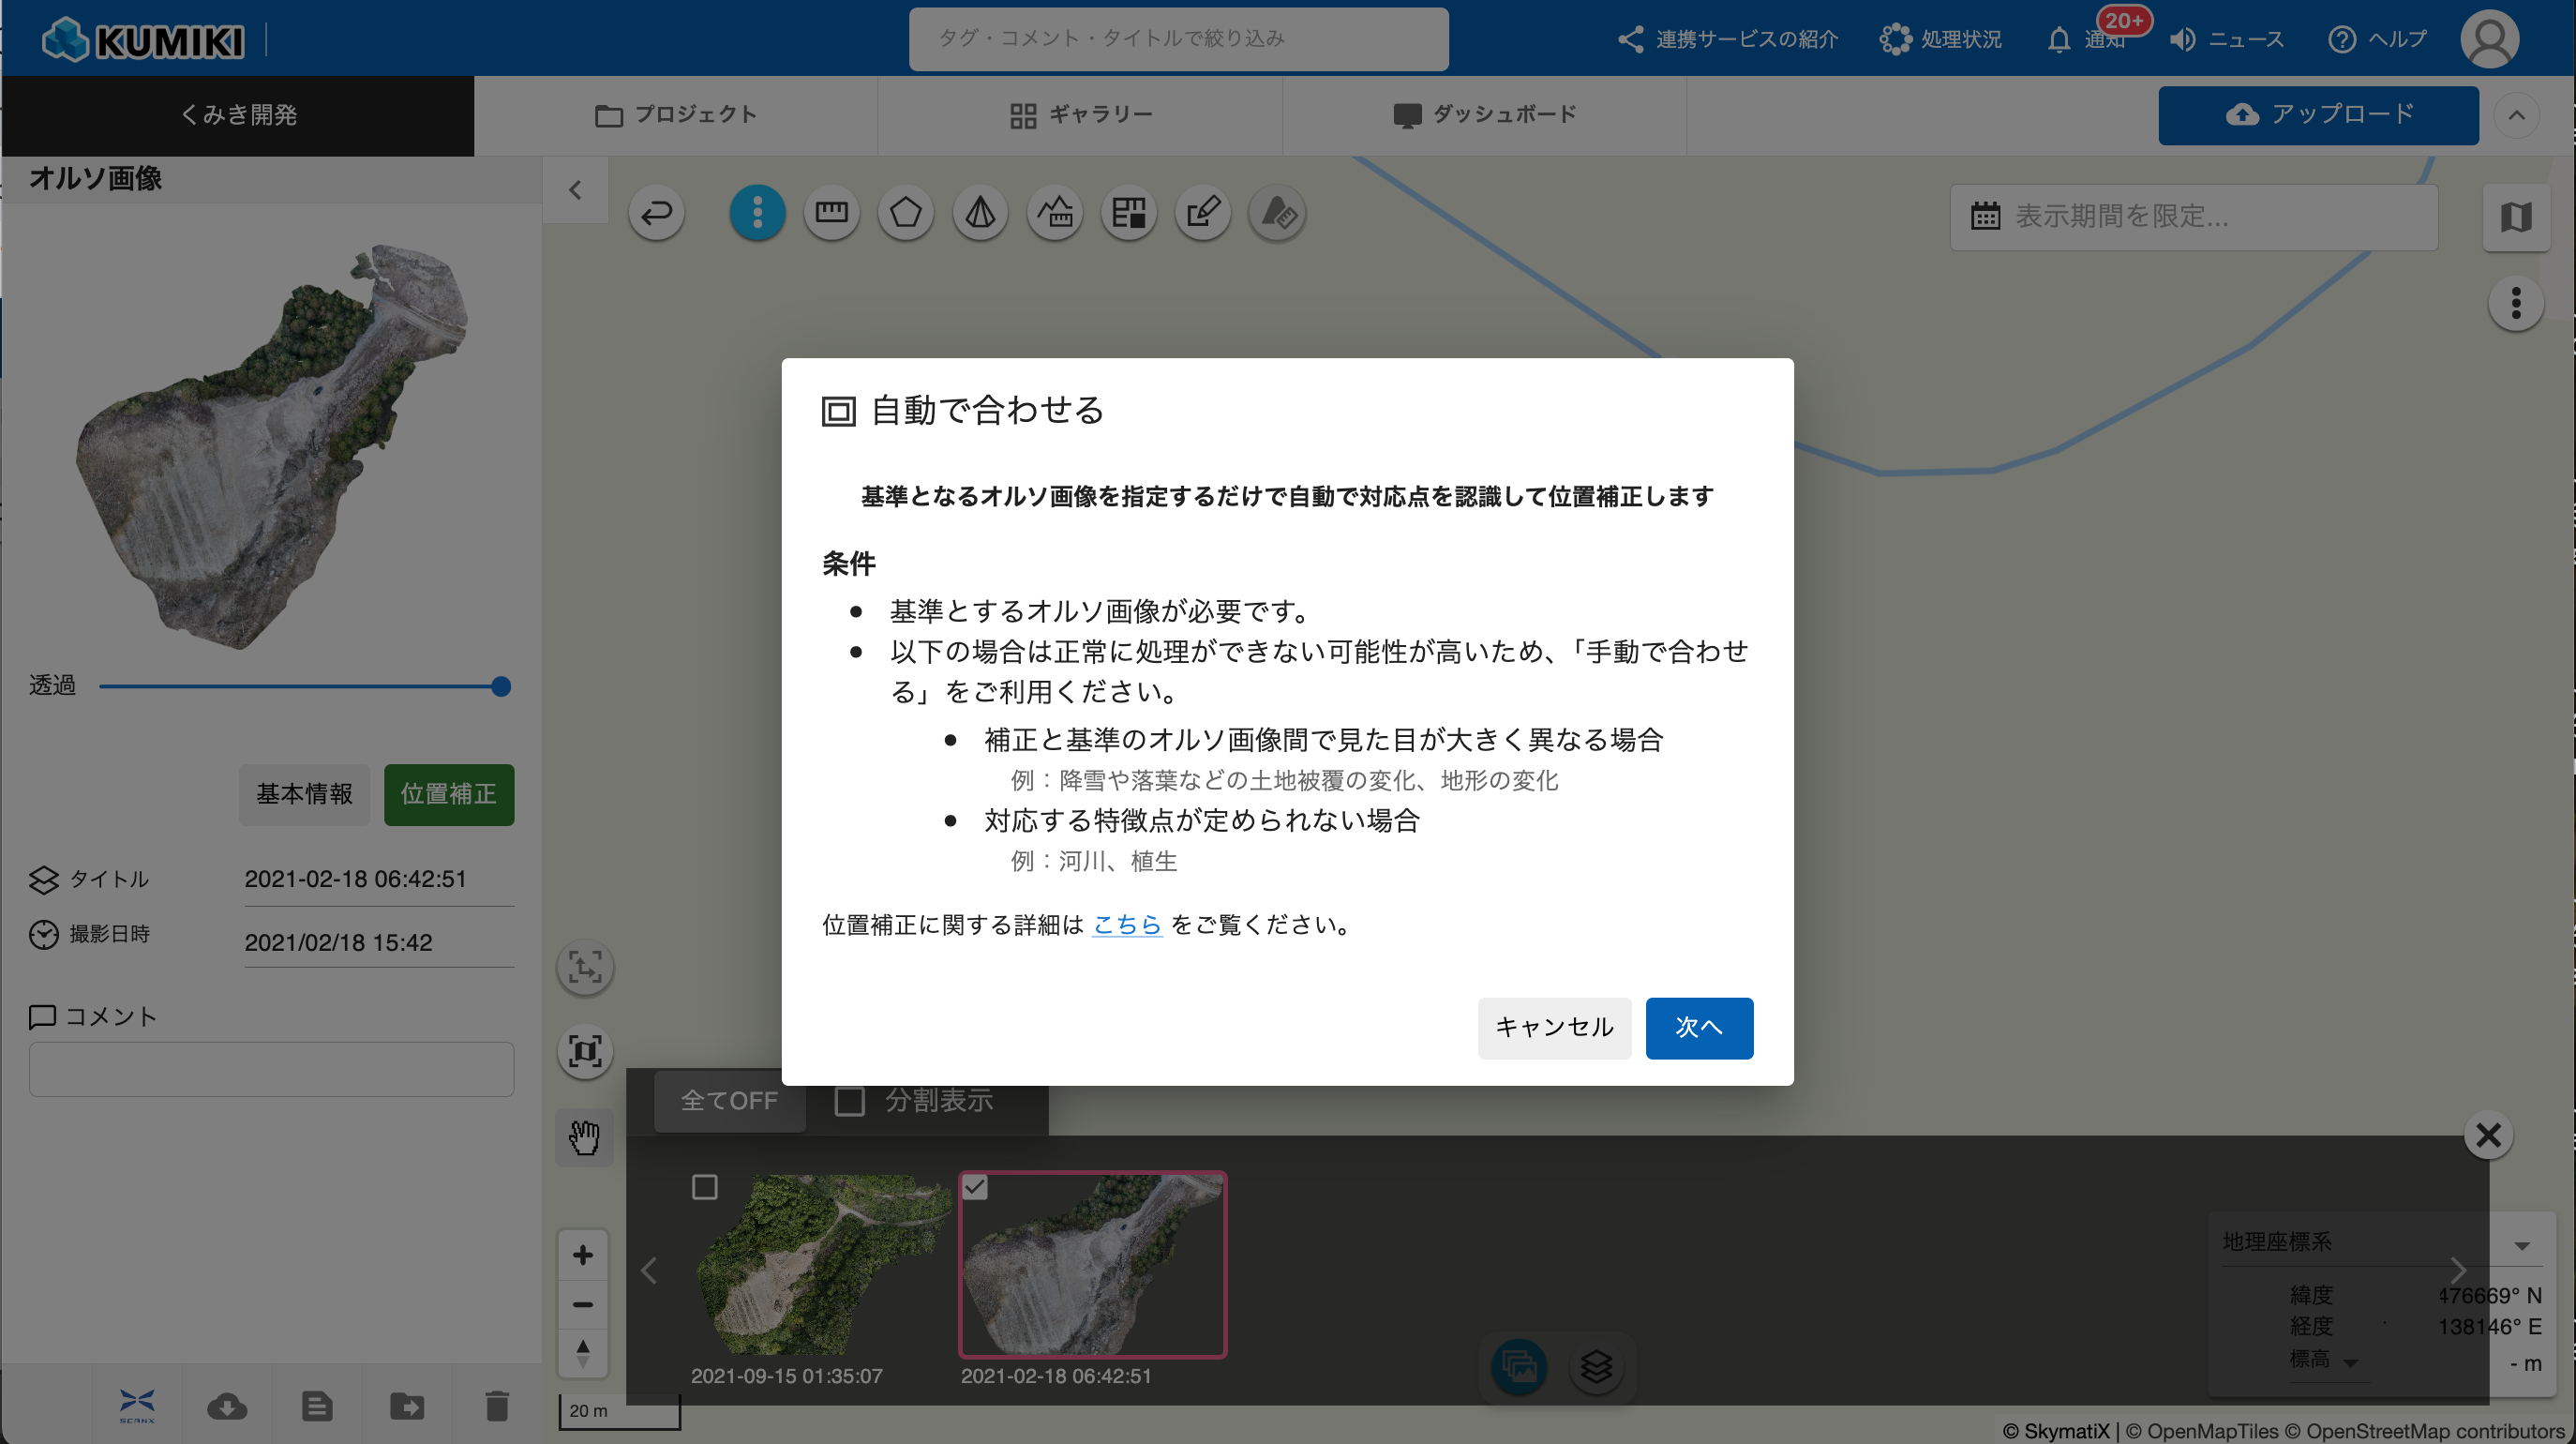The image size is (2576, 1444).
Task: Click the layers stack icon at bottom
Action: tap(1597, 1366)
